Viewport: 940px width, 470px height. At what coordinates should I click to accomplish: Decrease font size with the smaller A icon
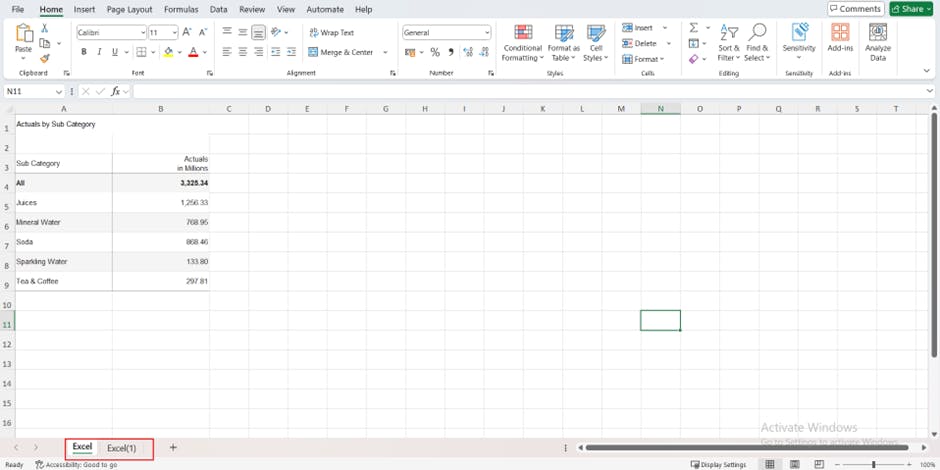pos(203,32)
